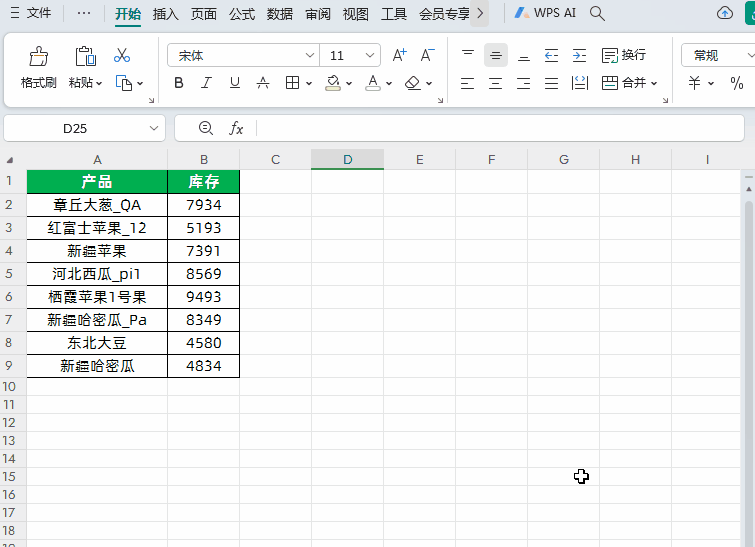Open the Name Box dropdown arrow
This screenshot has width=755, height=547.
click(x=154, y=128)
